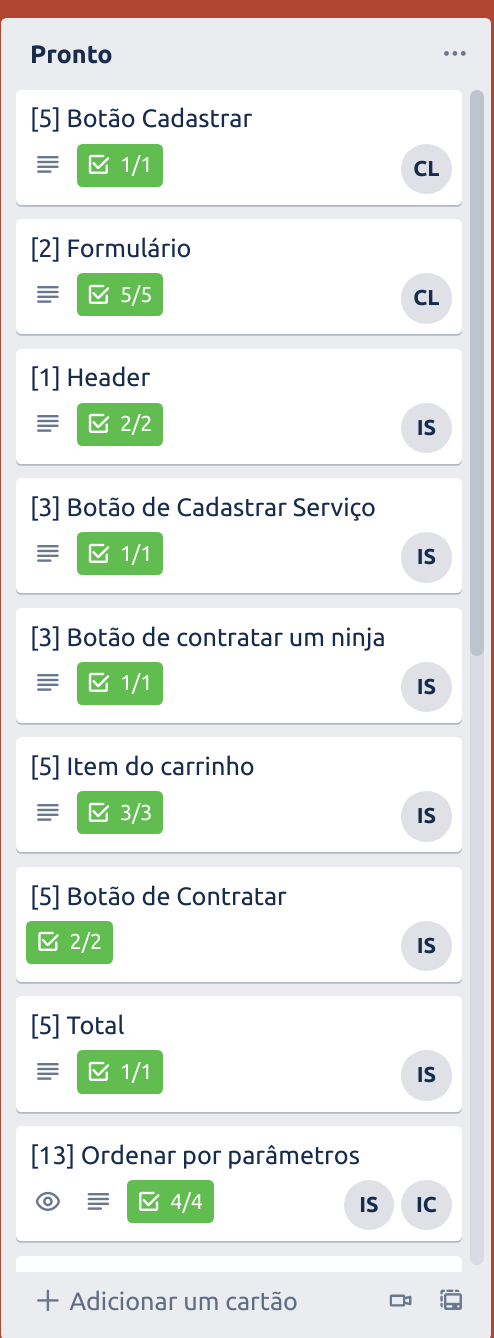Screen dimensions: 494x1338
Task: Click the list's vertical scrollbar
Action: click(477, 370)
